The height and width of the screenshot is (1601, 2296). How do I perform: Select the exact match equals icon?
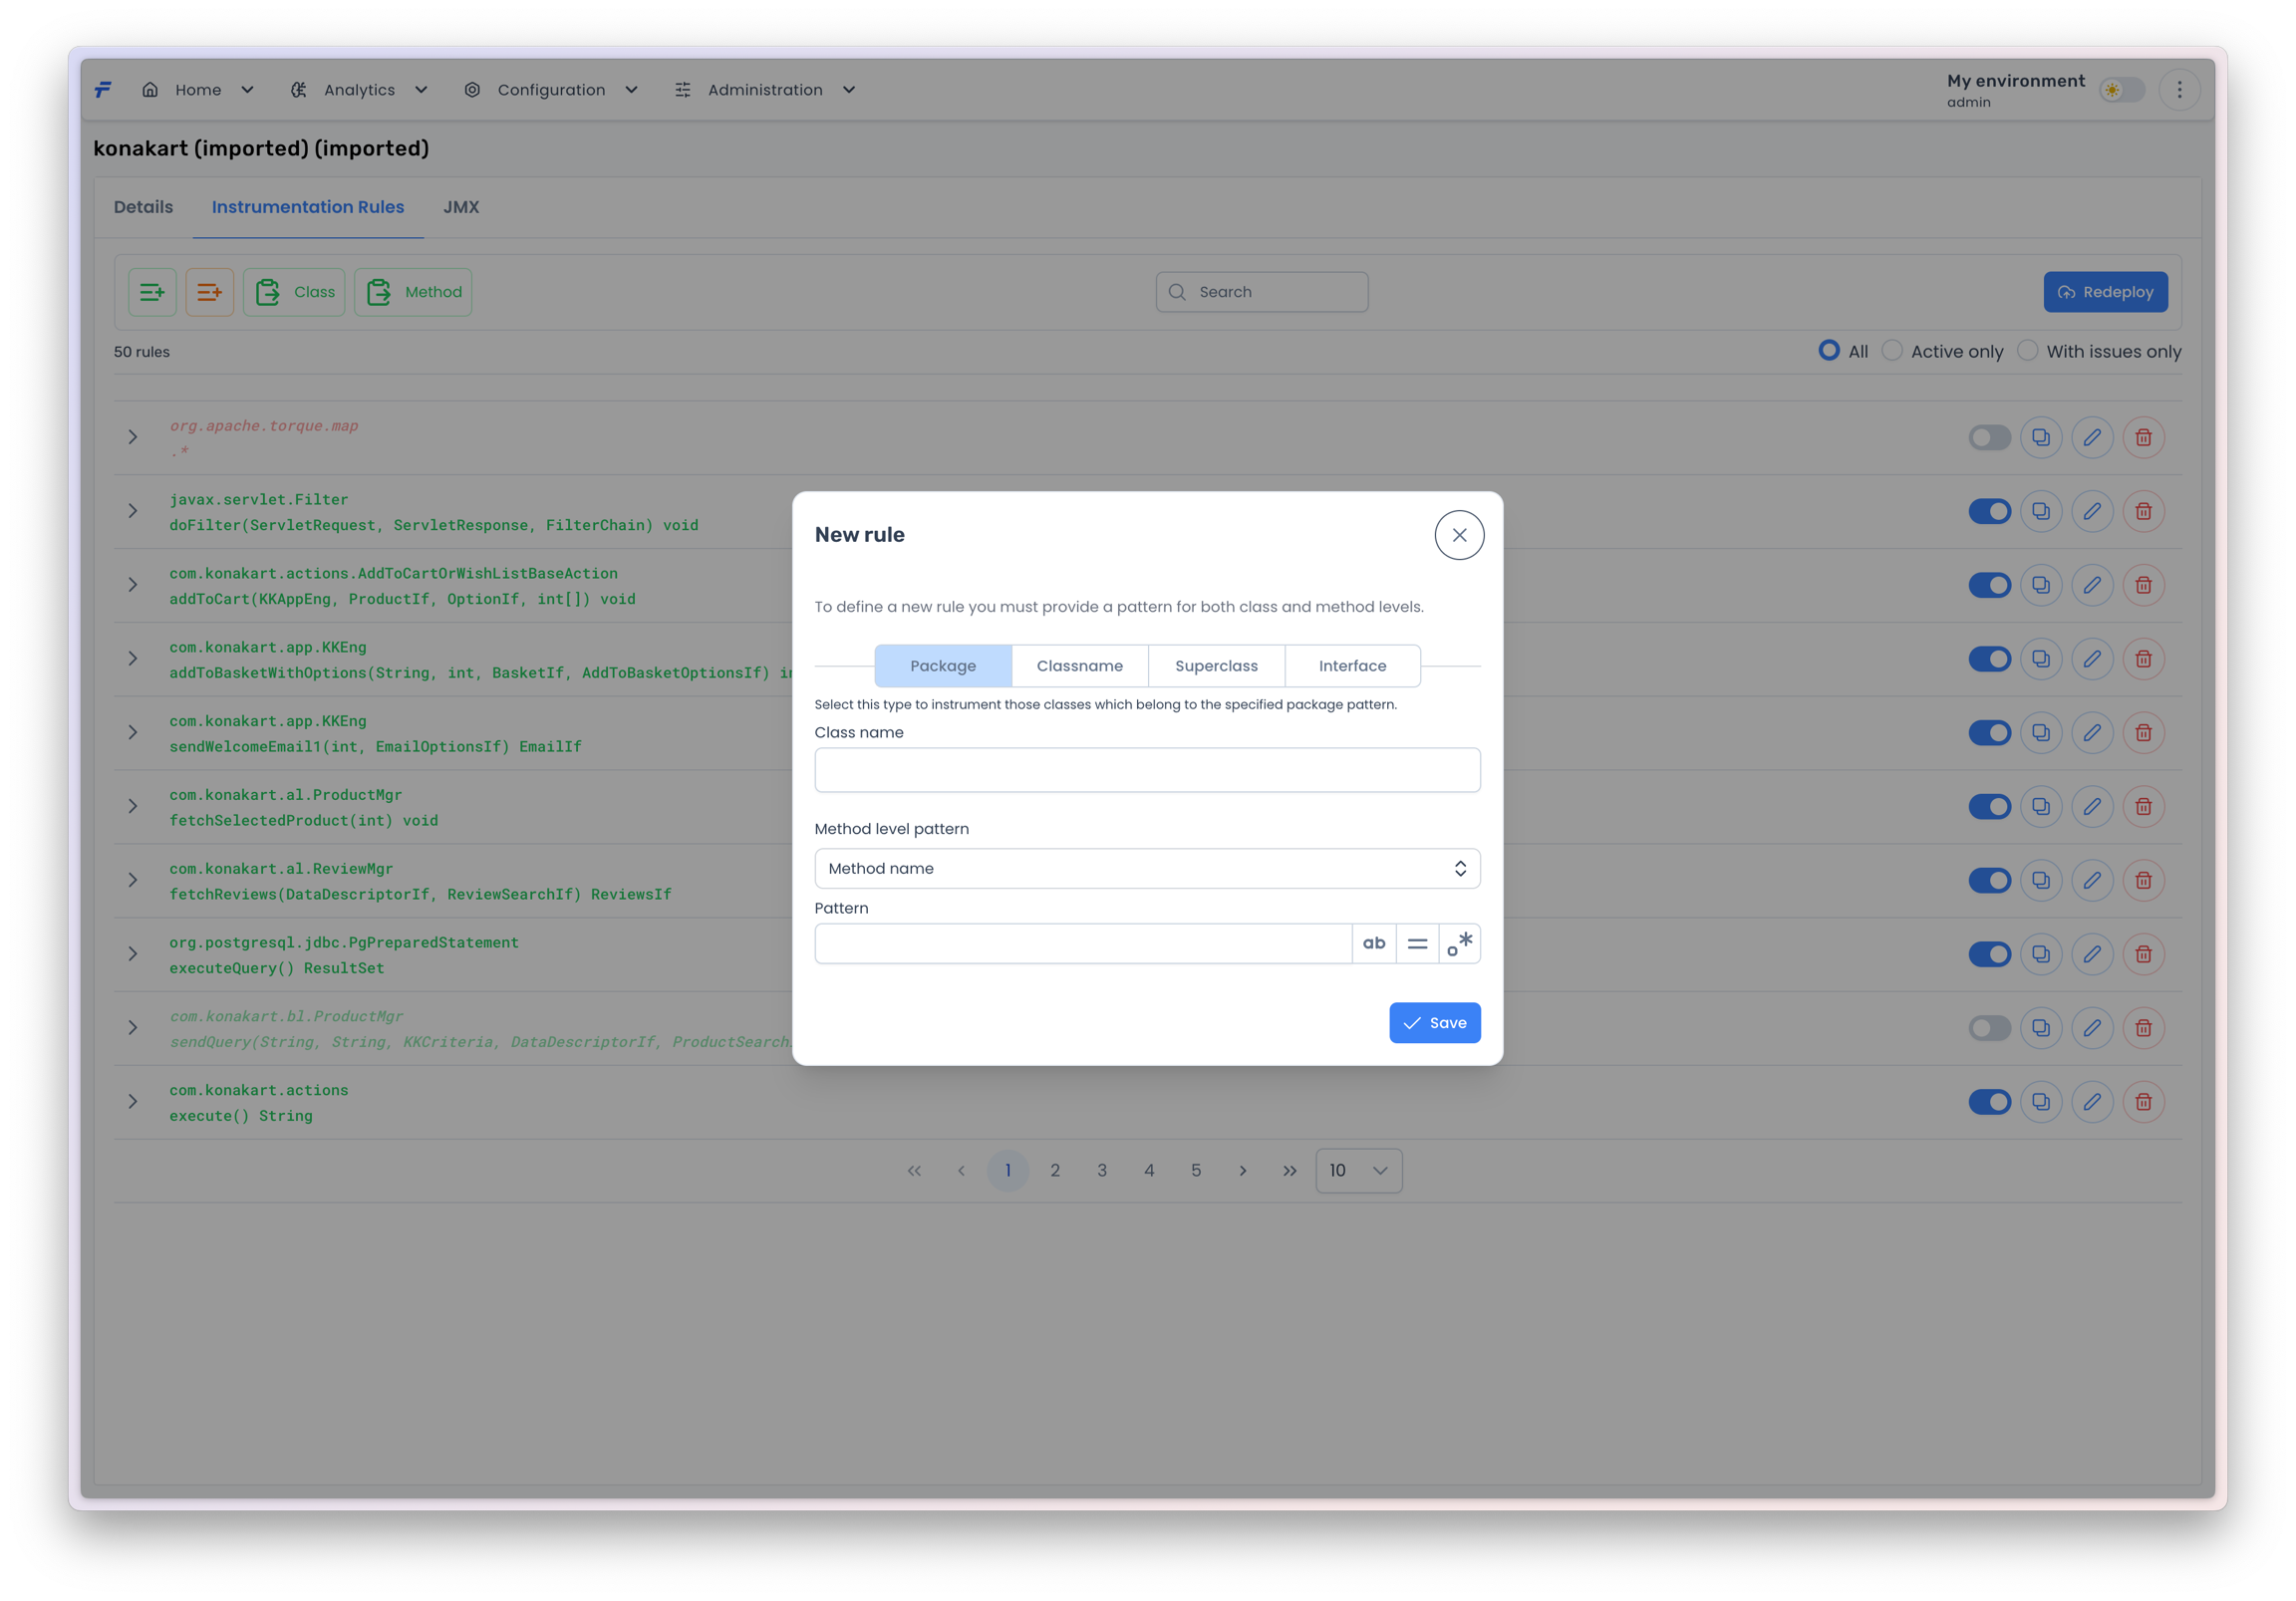(1417, 943)
